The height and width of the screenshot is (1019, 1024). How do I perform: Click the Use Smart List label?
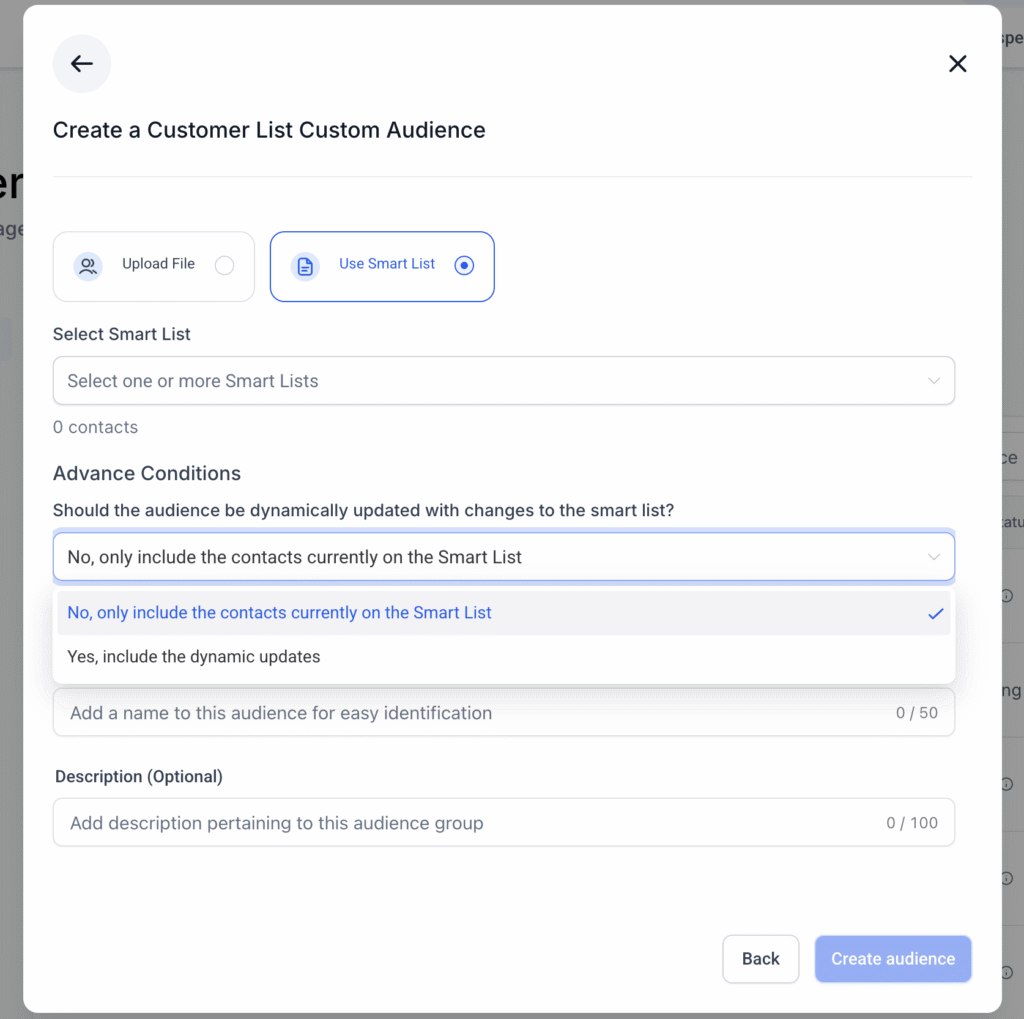pyautogui.click(x=387, y=264)
